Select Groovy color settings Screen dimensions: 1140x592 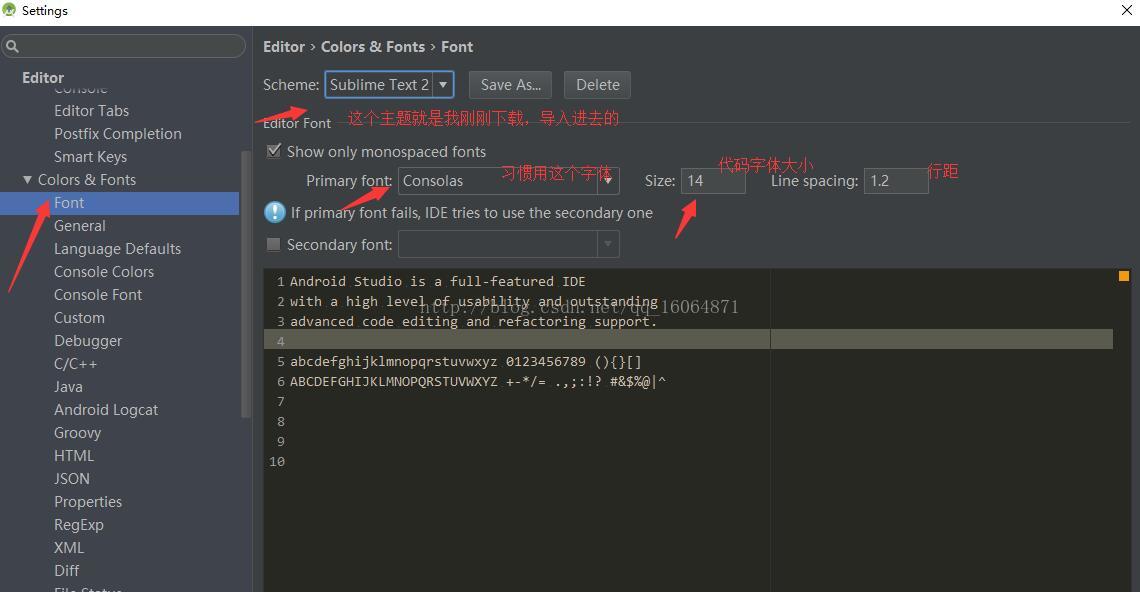tap(77, 433)
